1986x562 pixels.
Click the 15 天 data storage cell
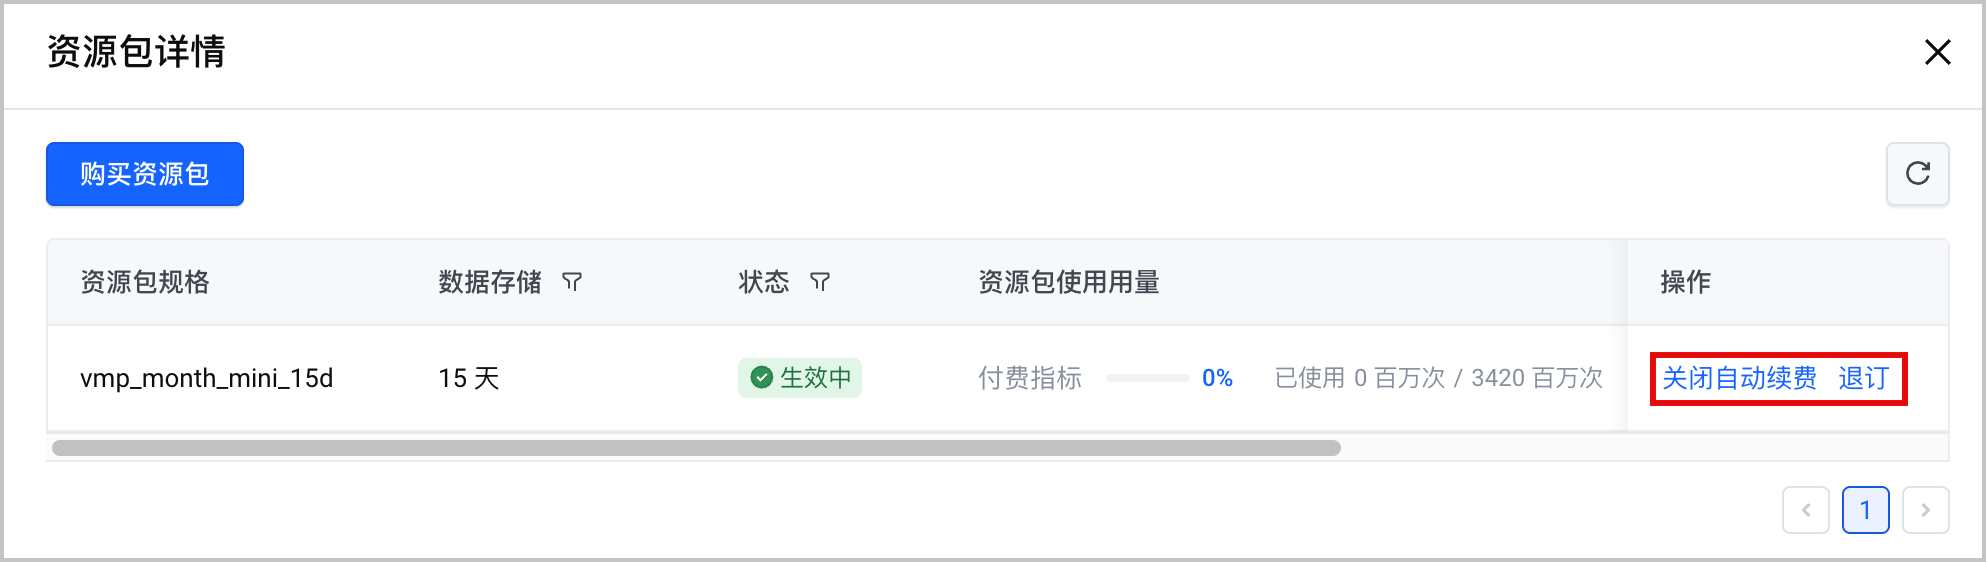coord(469,378)
